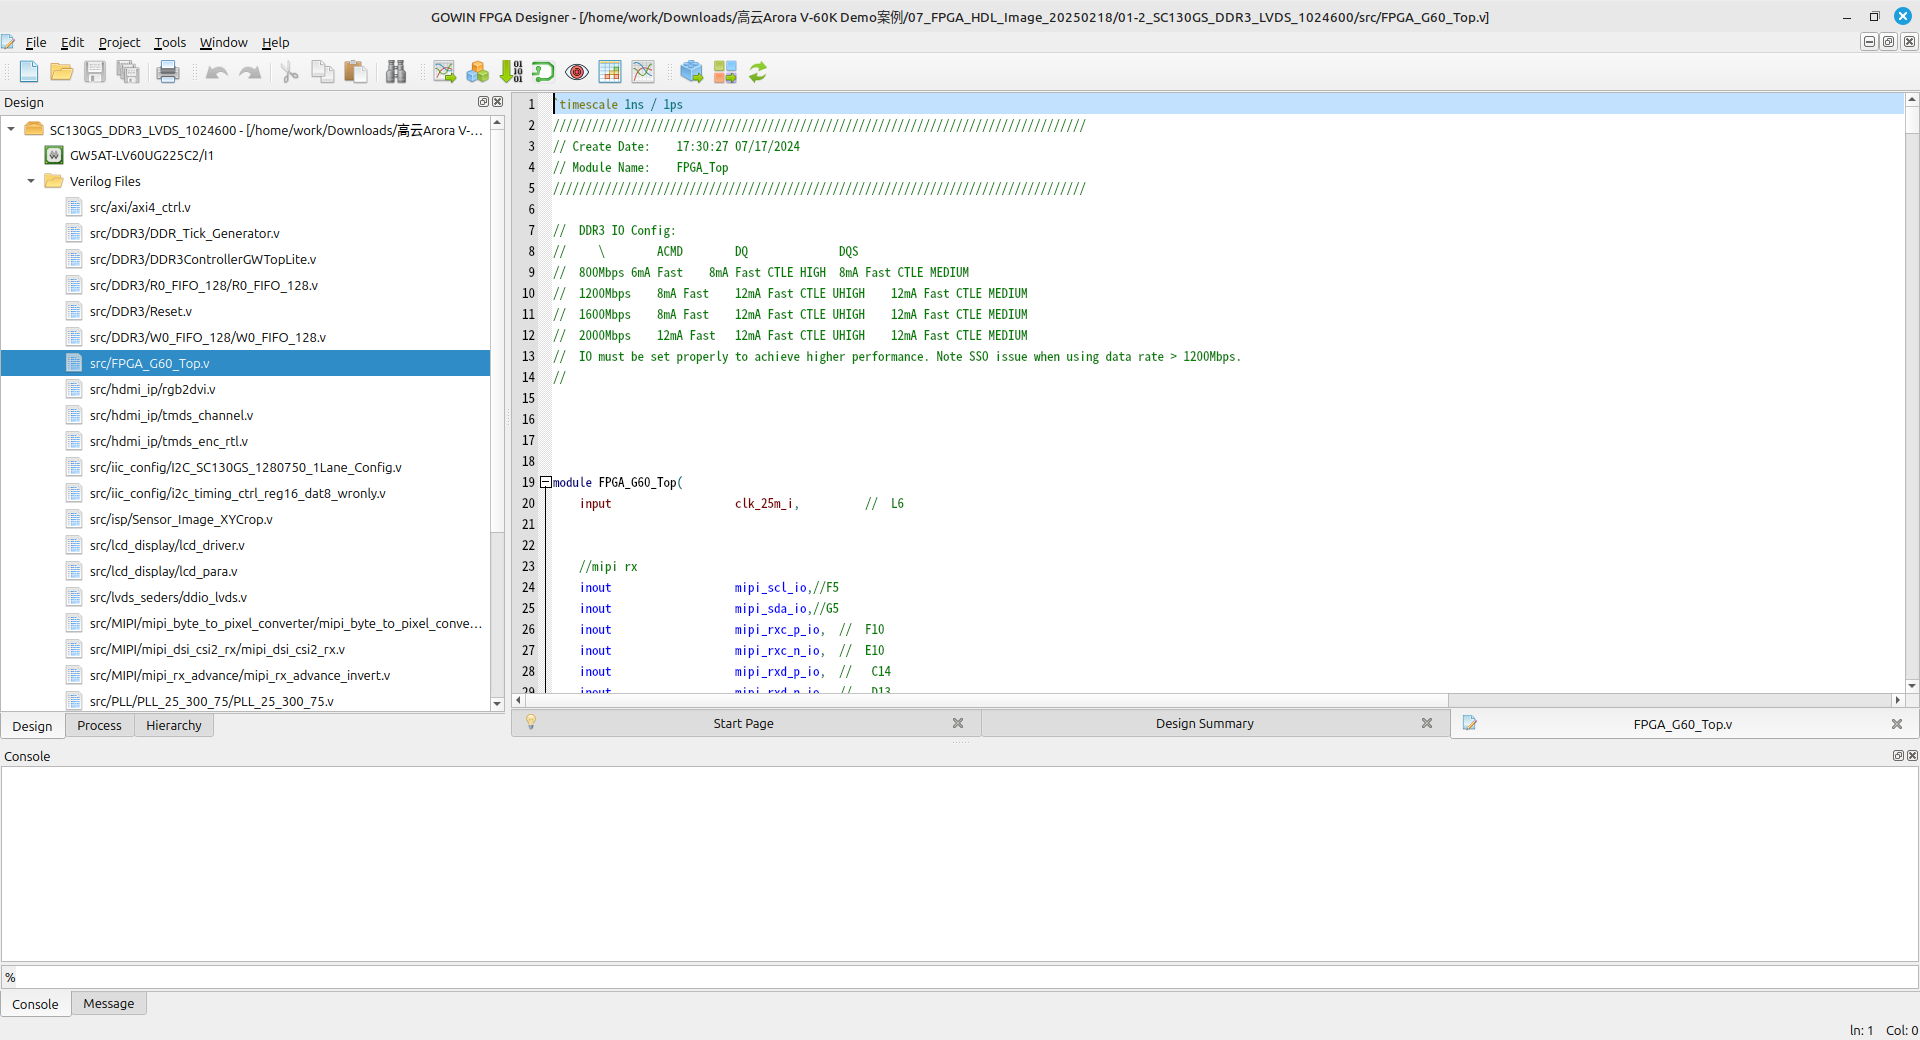1920x1040 pixels.
Task: Open the chart-with-green-arrow tool icon
Action: coord(445,72)
